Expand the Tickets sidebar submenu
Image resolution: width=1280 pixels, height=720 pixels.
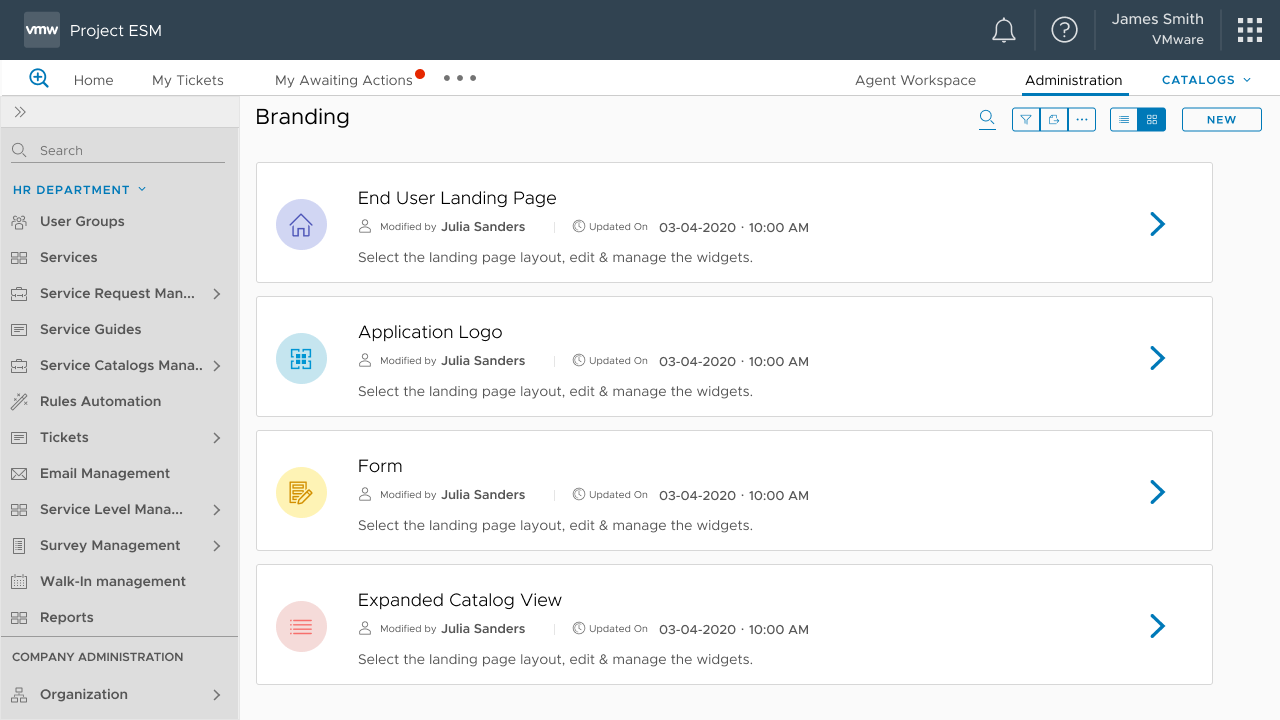(x=217, y=438)
